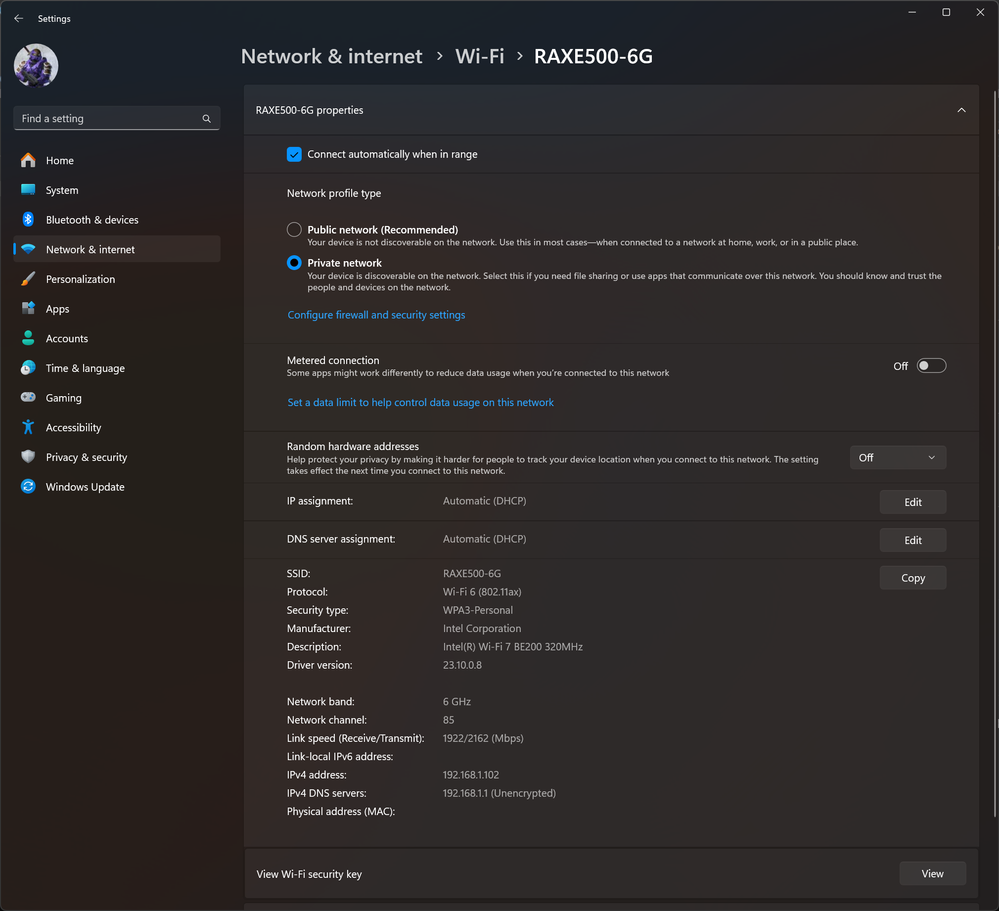The image size is (999, 911).
Task: Open Bluetooth & devices label
Action: pos(92,220)
